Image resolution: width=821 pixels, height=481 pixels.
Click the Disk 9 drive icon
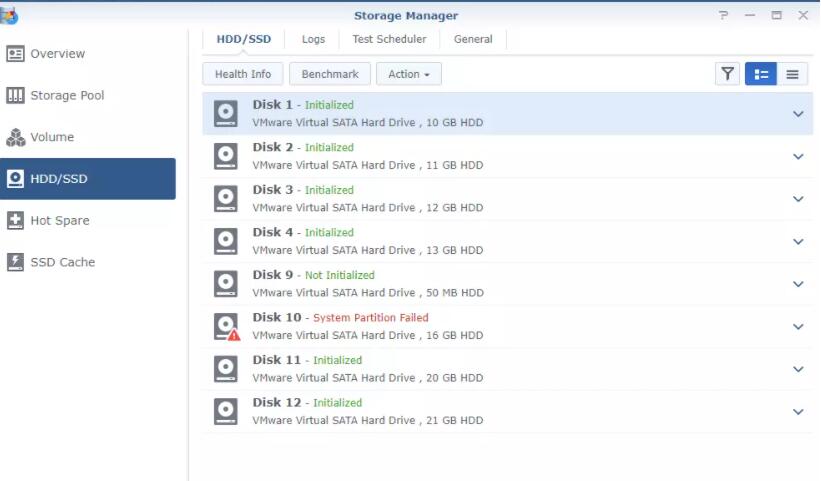pos(226,284)
